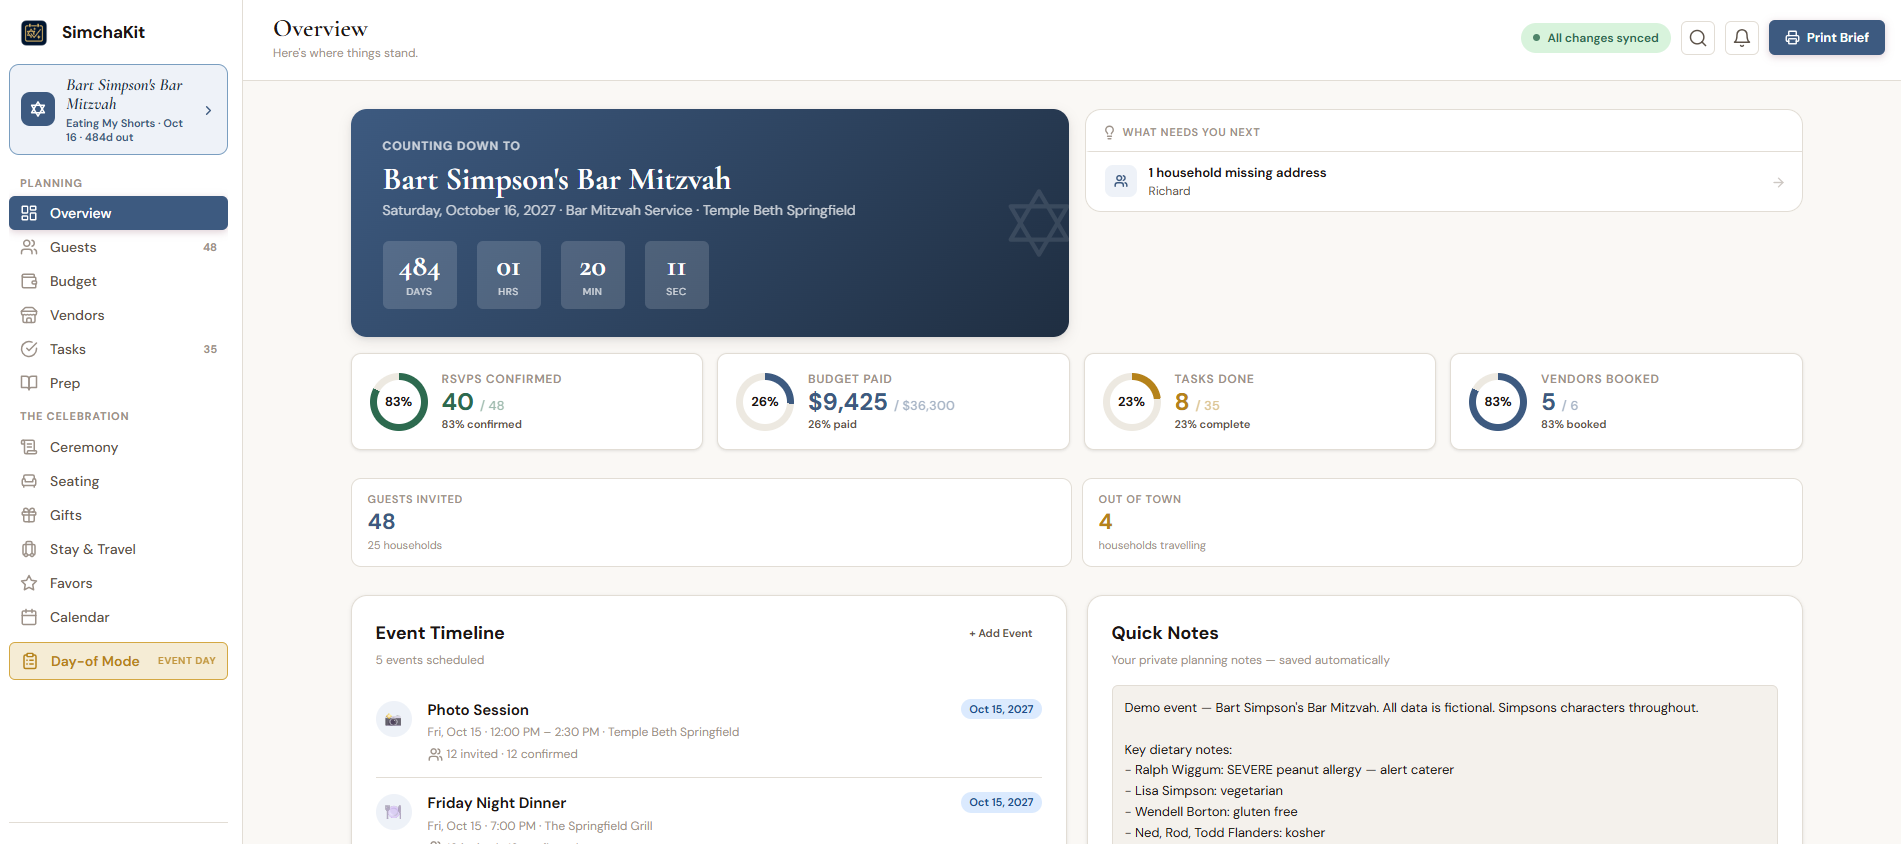Click the printer icon on Print Brief
This screenshot has height=844, width=1901.
[x=1792, y=38]
